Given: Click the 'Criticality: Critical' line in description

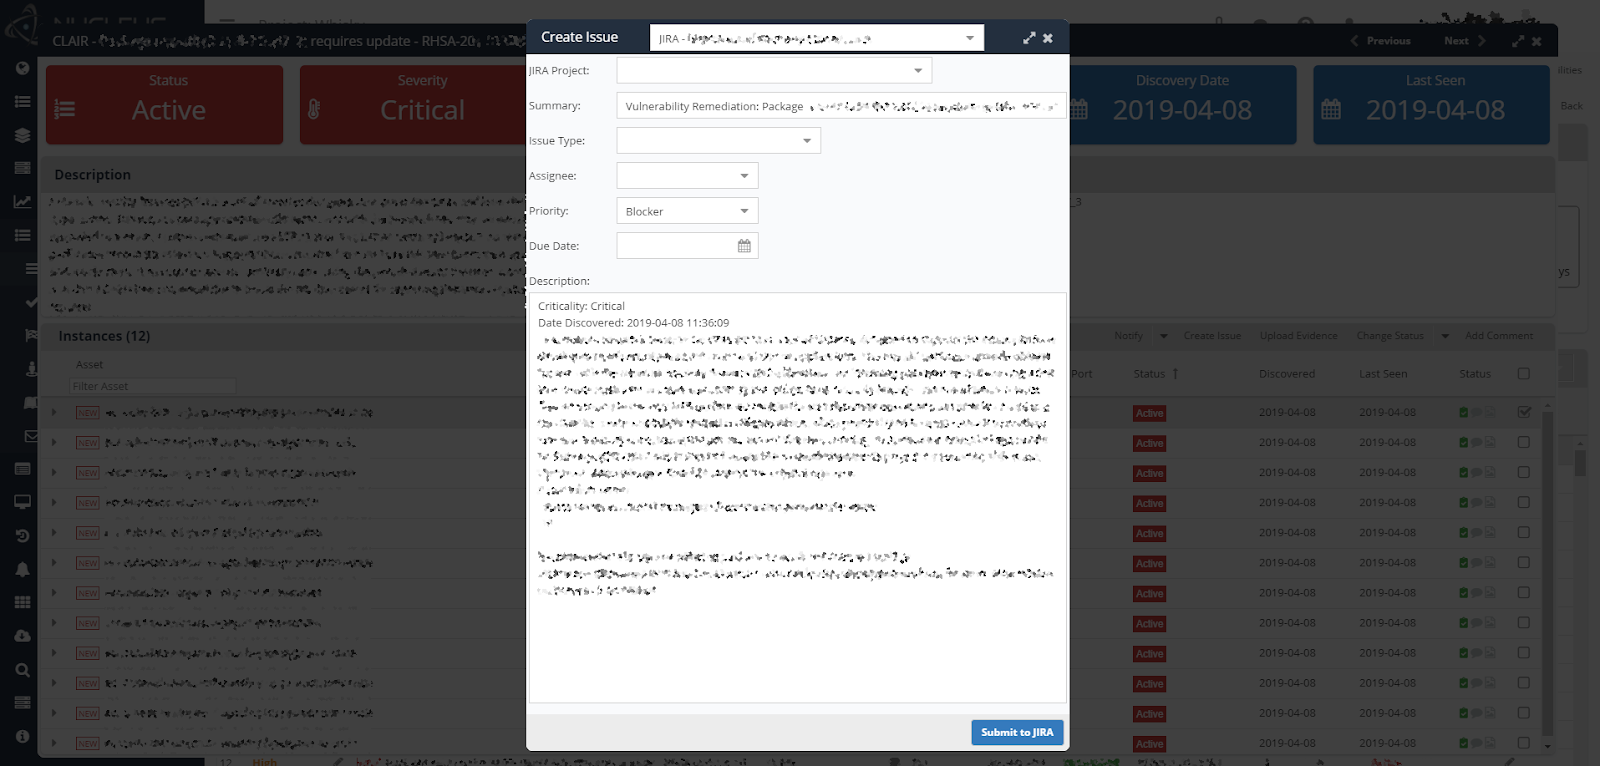Looking at the screenshot, I should 581,307.
